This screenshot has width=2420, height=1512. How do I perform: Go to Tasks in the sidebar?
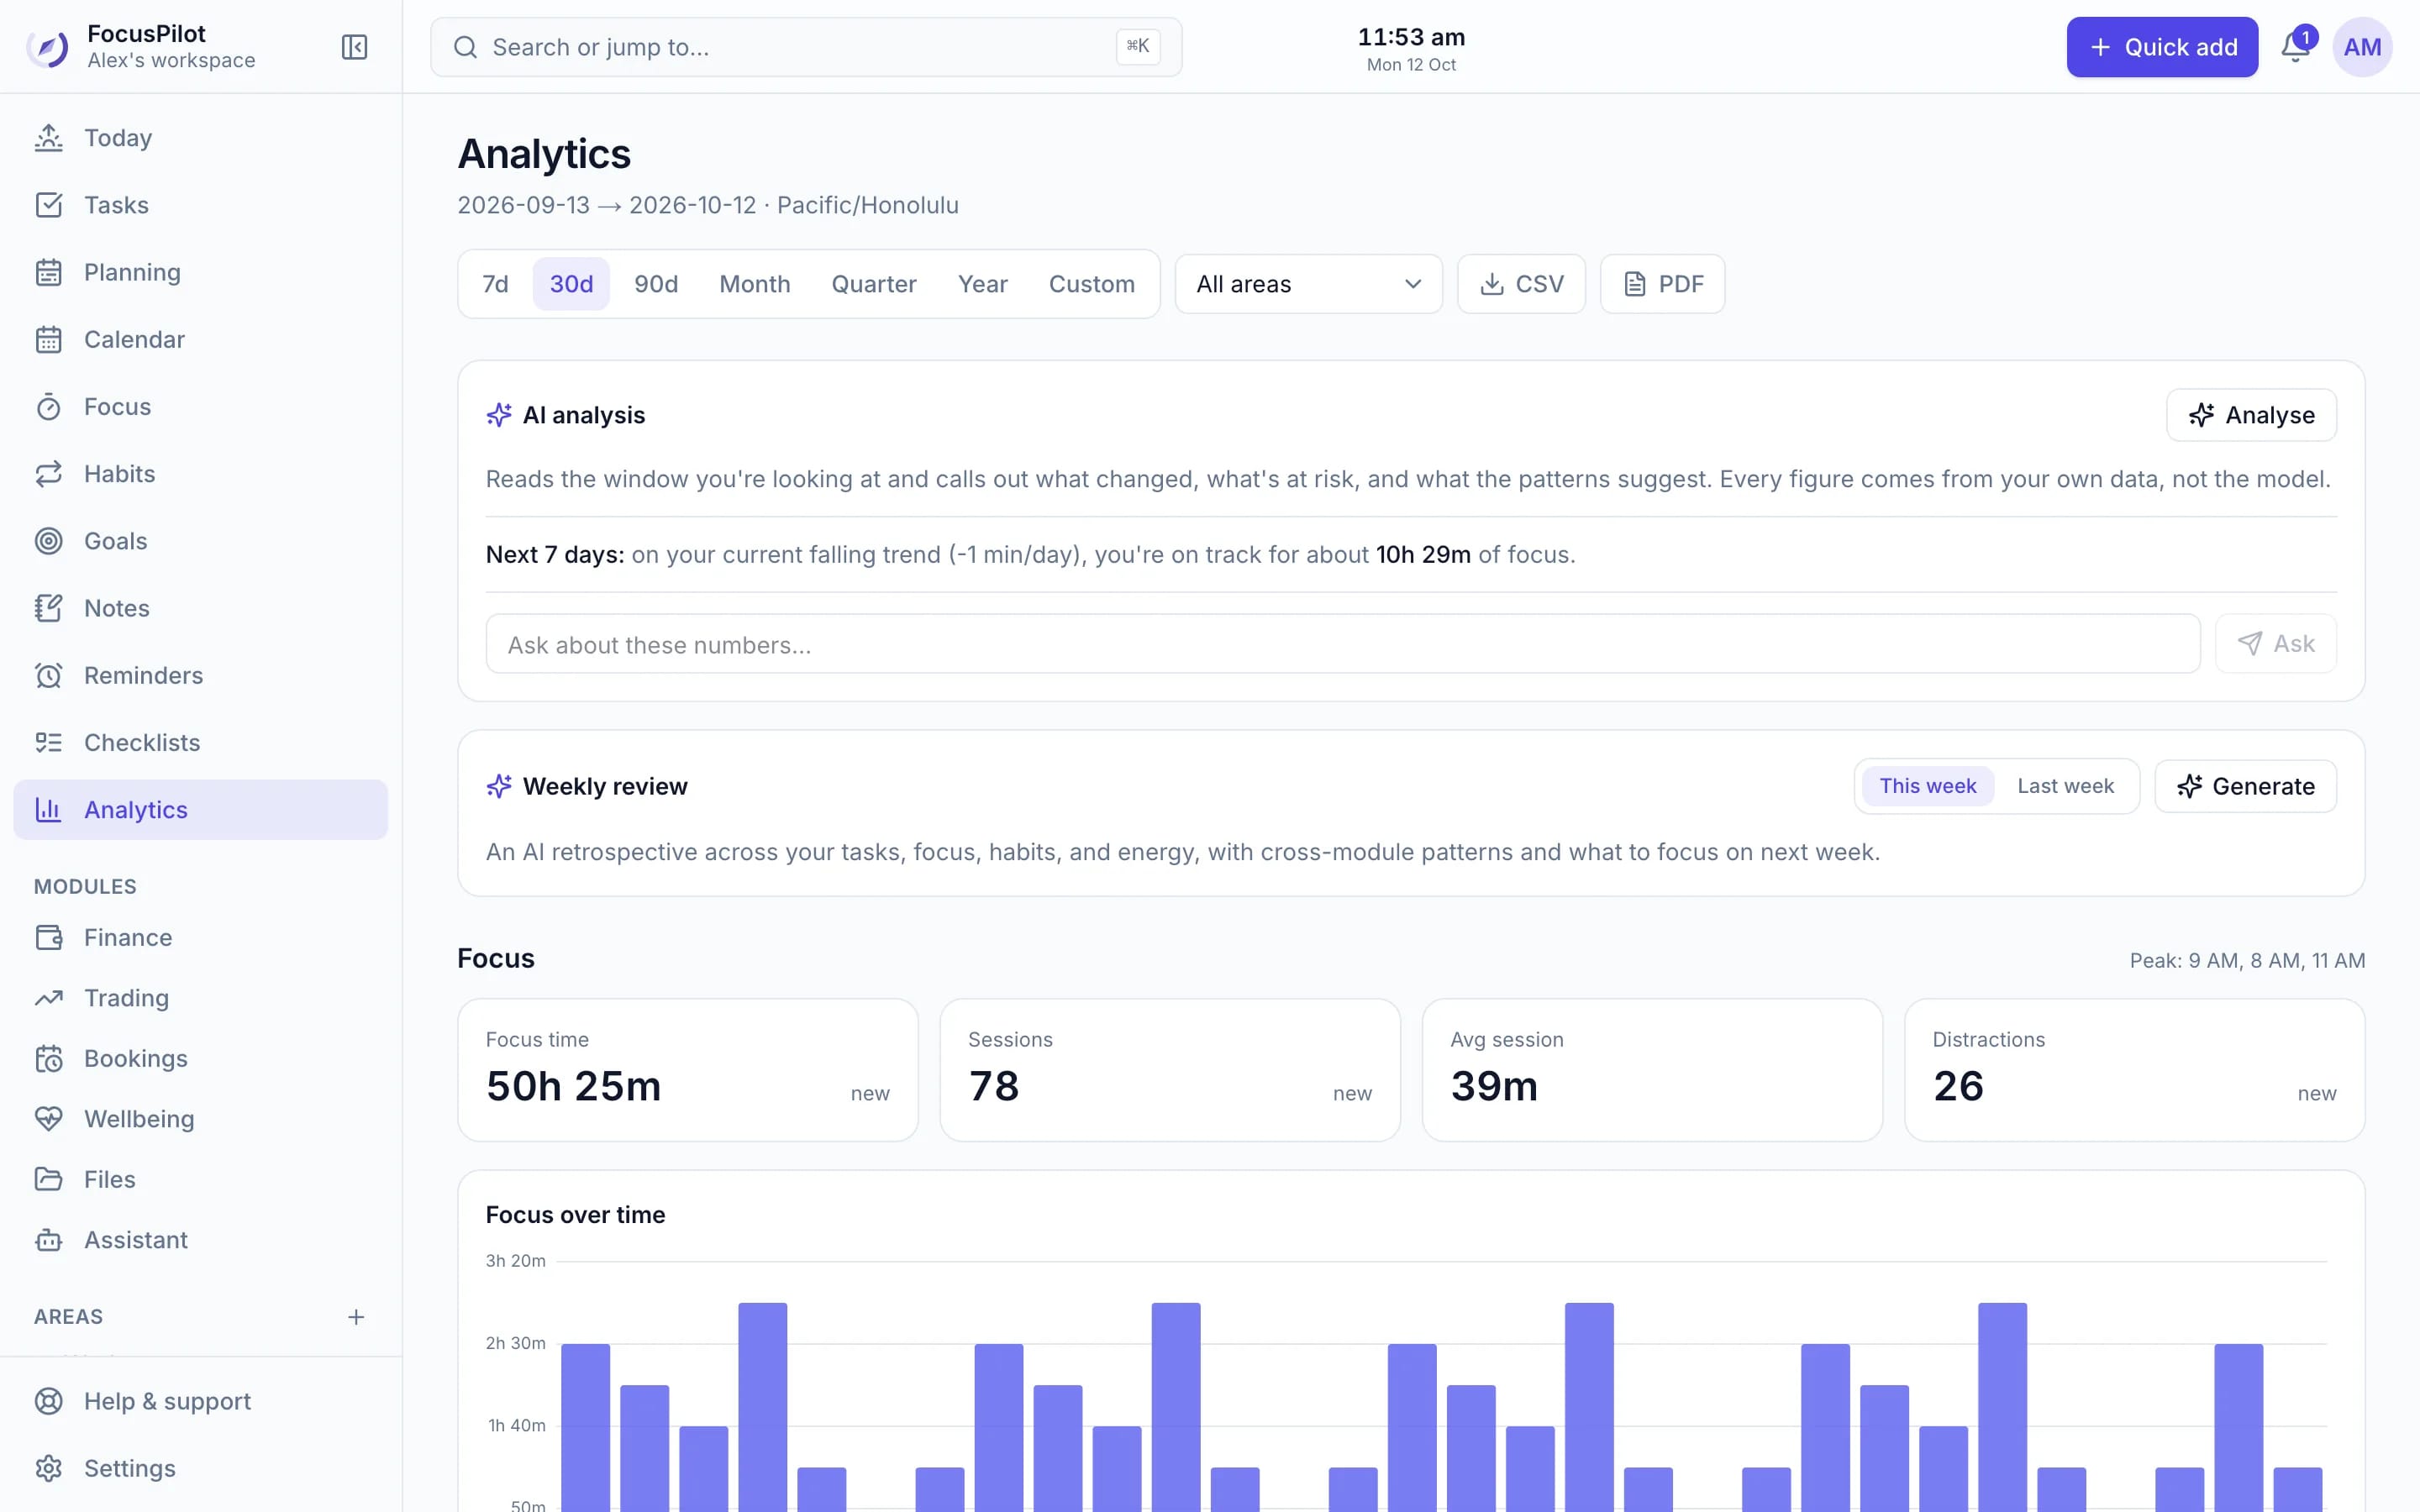click(x=201, y=205)
